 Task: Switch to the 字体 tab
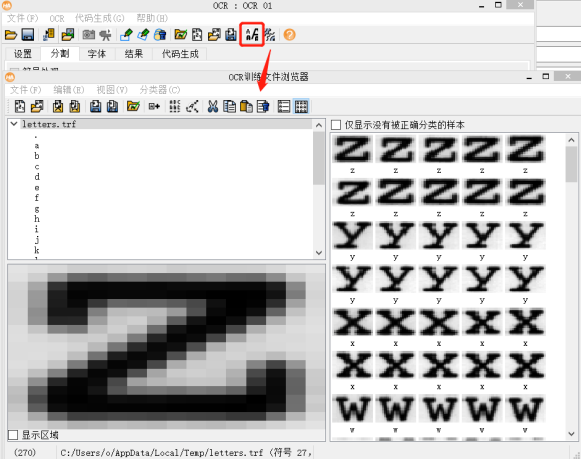tap(97, 54)
